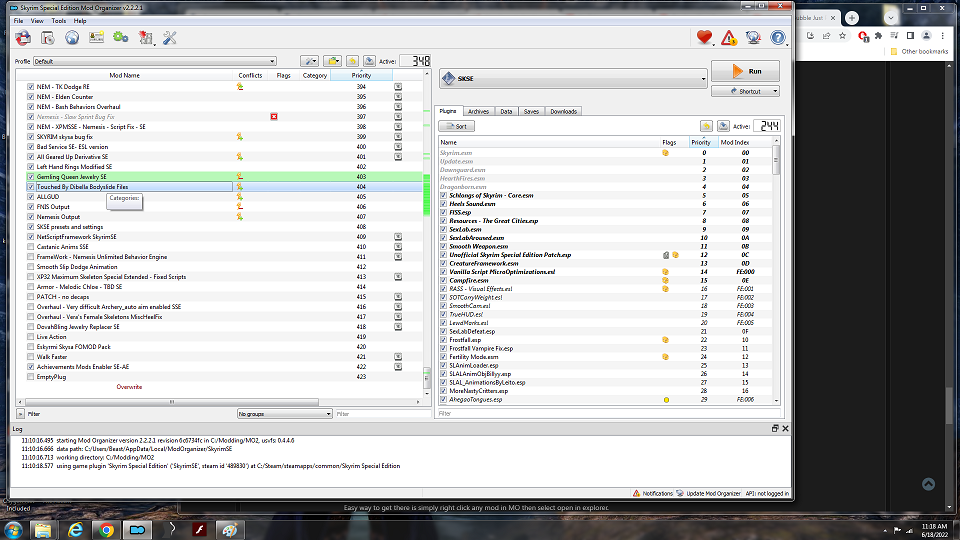Toggle Frostfall.esp plugin checkbox
Viewport: 960px width, 540px height.
443,340
